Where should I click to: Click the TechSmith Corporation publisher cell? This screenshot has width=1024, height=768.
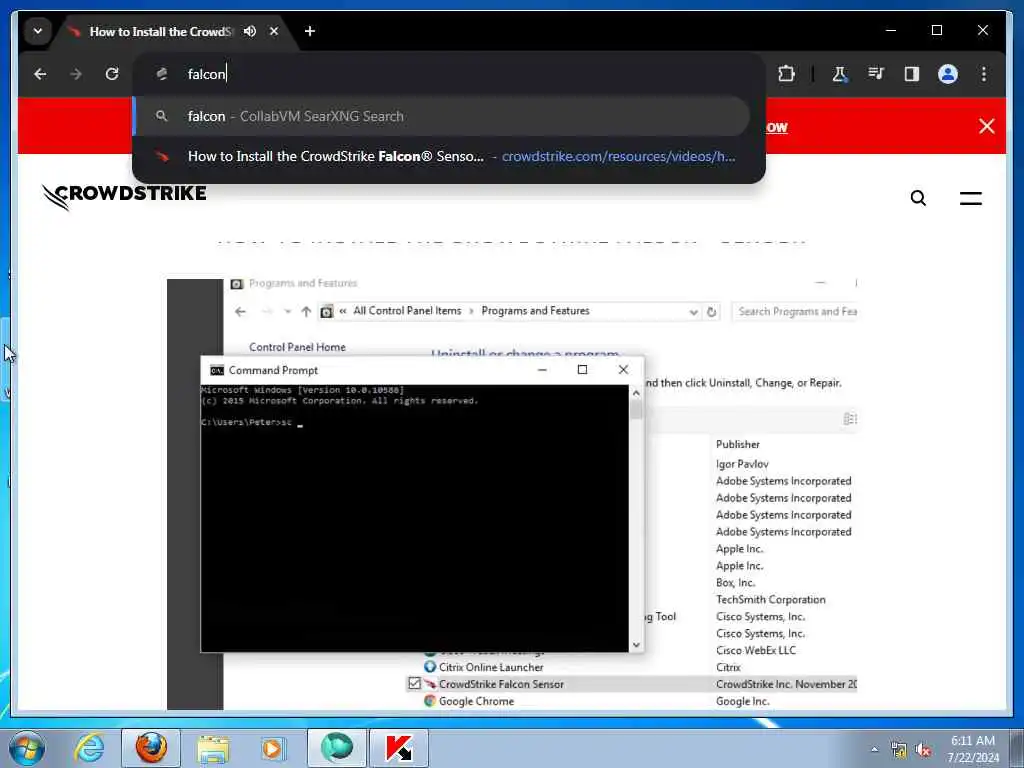[771, 600]
